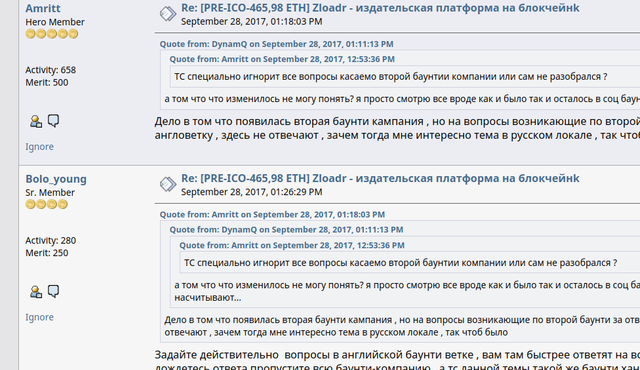The height and width of the screenshot is (370, 640).
Task: Select 'Merit: 500' text
Action: (47, 82)
